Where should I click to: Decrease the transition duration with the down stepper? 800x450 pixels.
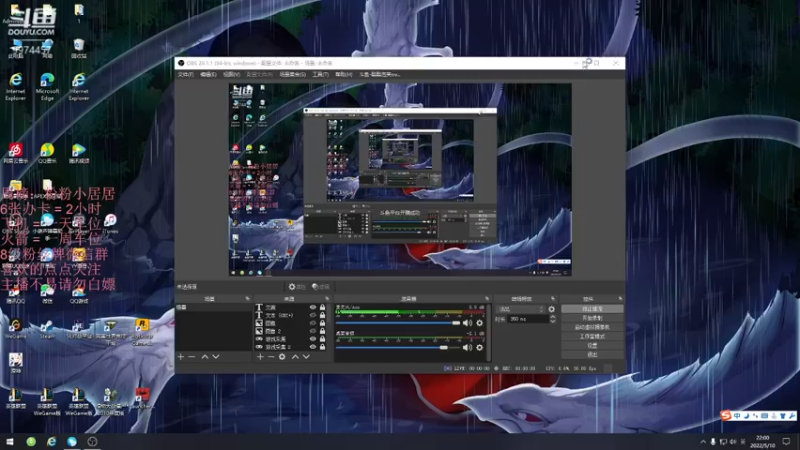tap(553, 321)
